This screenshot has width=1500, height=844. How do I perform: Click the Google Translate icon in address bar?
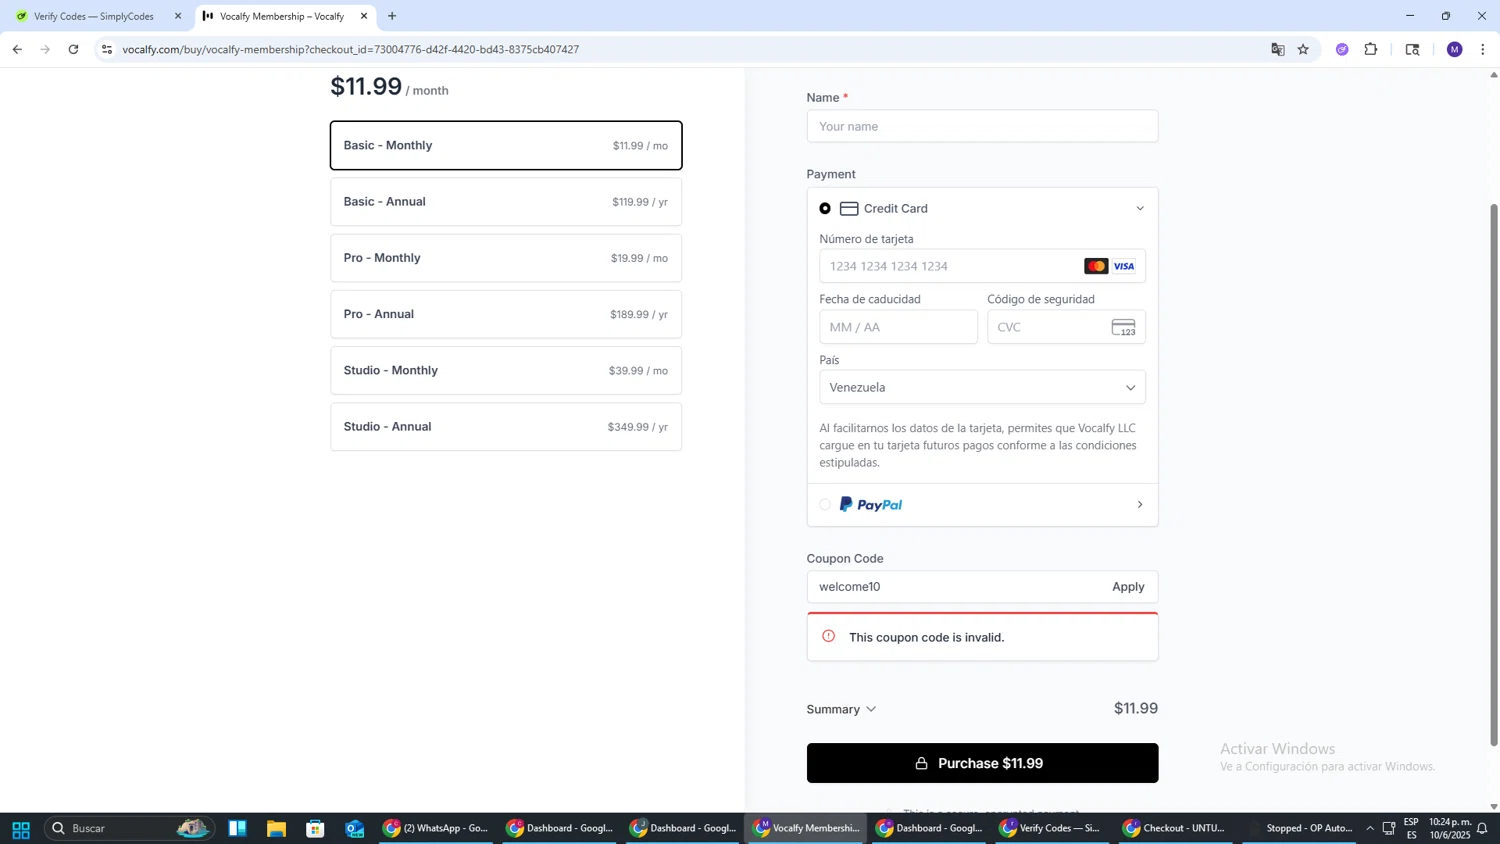click(x=1277, y=49)
